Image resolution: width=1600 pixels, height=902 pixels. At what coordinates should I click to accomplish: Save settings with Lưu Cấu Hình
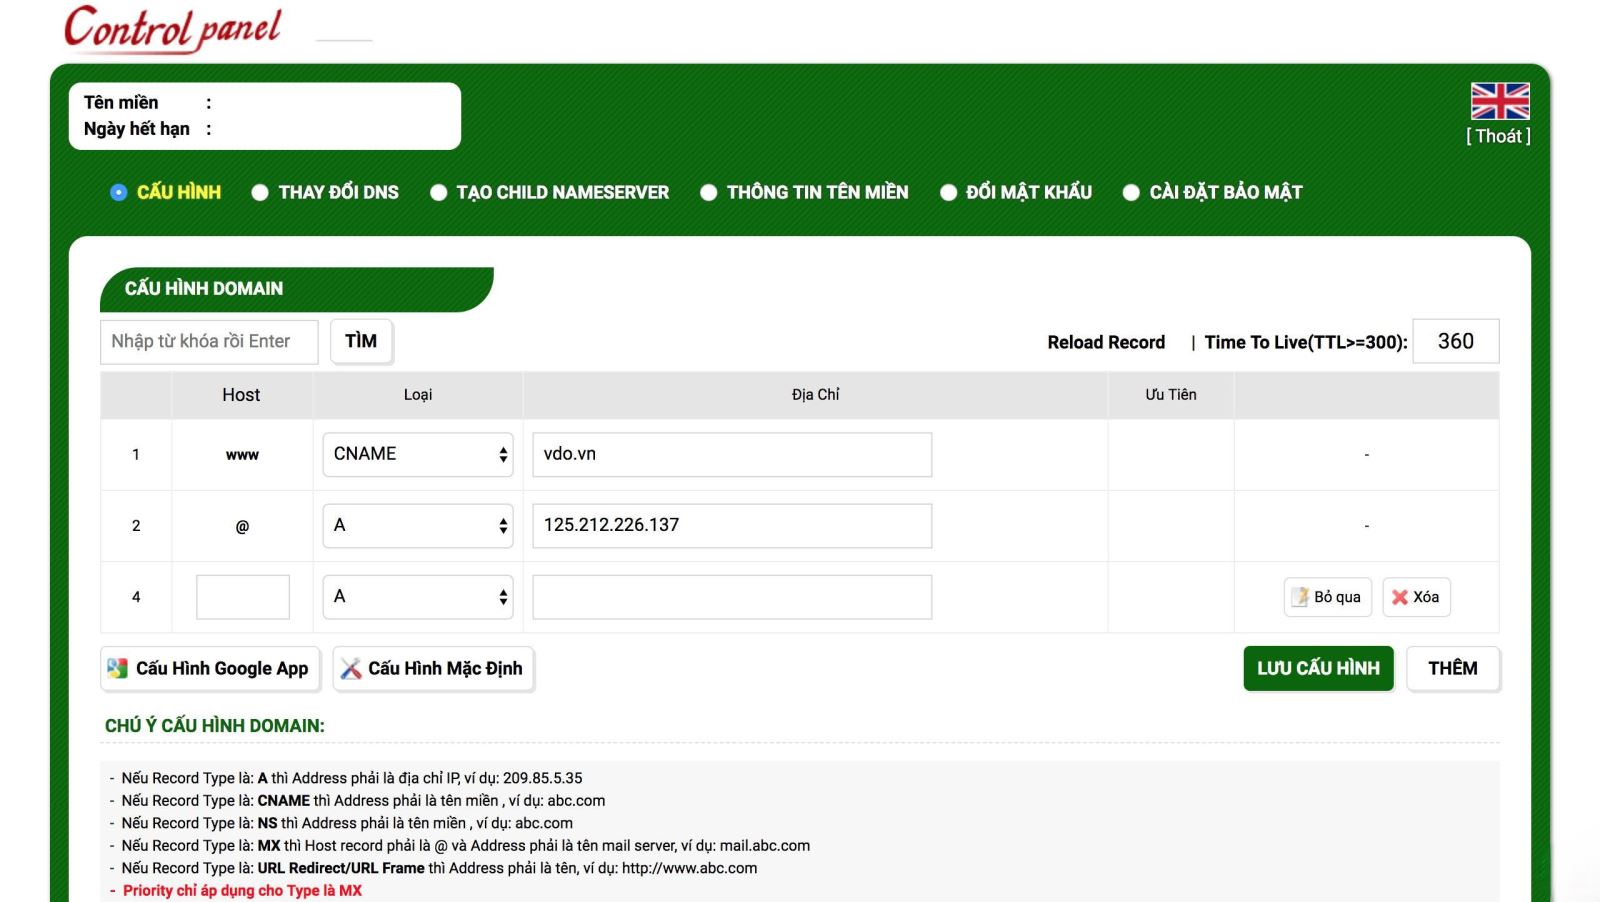pyautogui.click(x=1318, y=668)
